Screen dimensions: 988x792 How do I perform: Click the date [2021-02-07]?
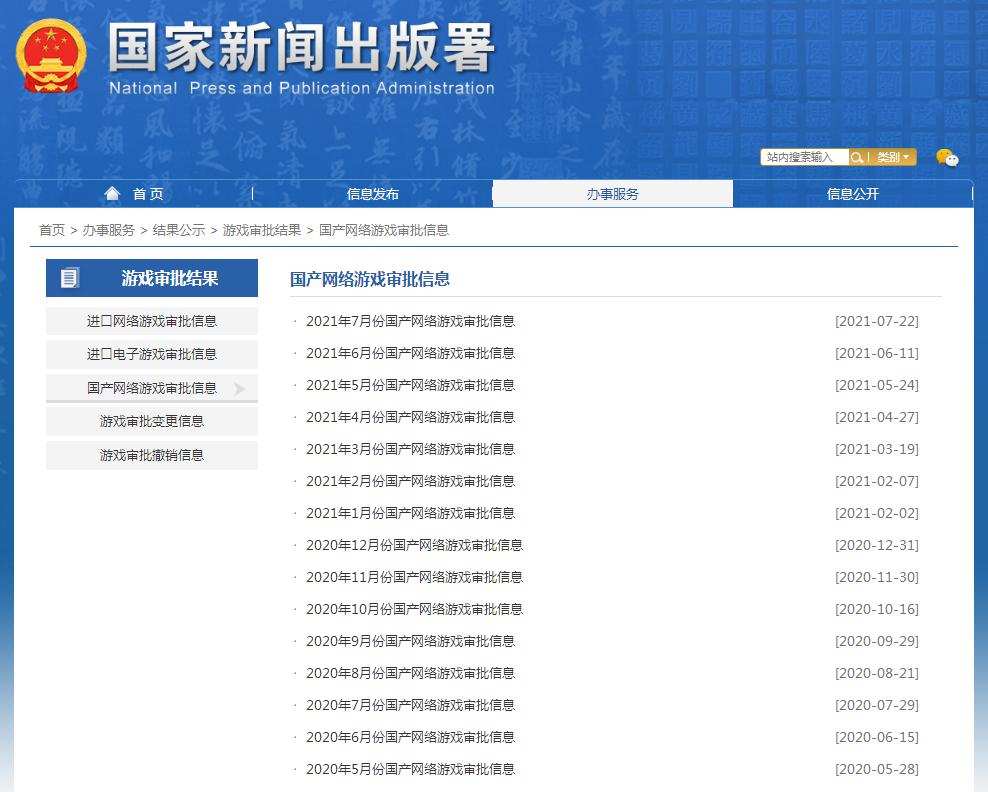pyautogui.click(x=876, y=481)
